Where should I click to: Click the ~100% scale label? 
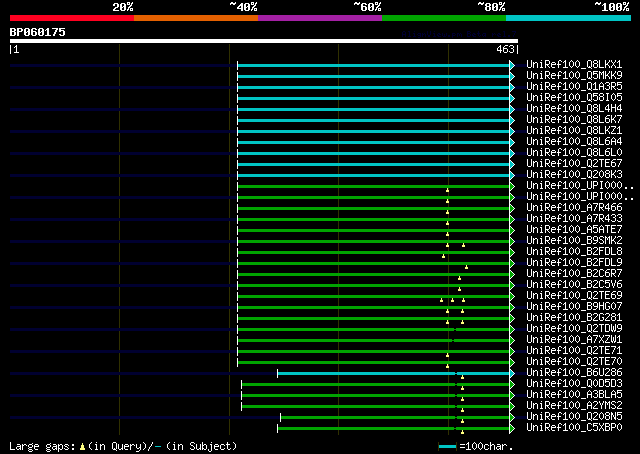click(x=612, y=7)
